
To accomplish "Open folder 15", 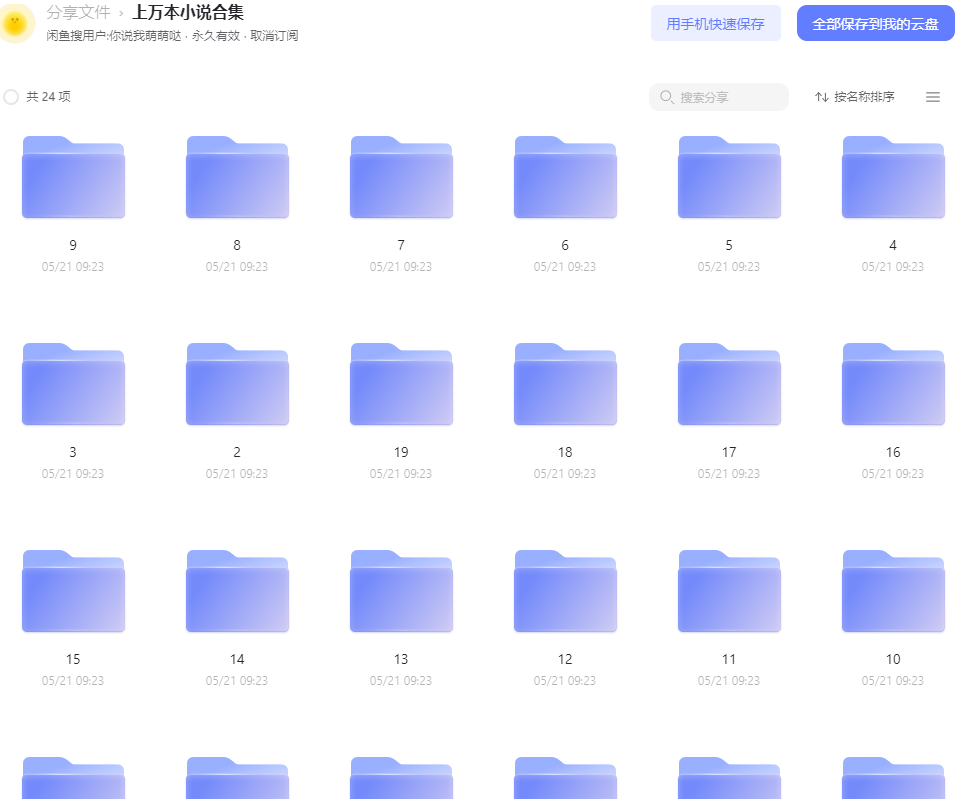I will (73, 591).
